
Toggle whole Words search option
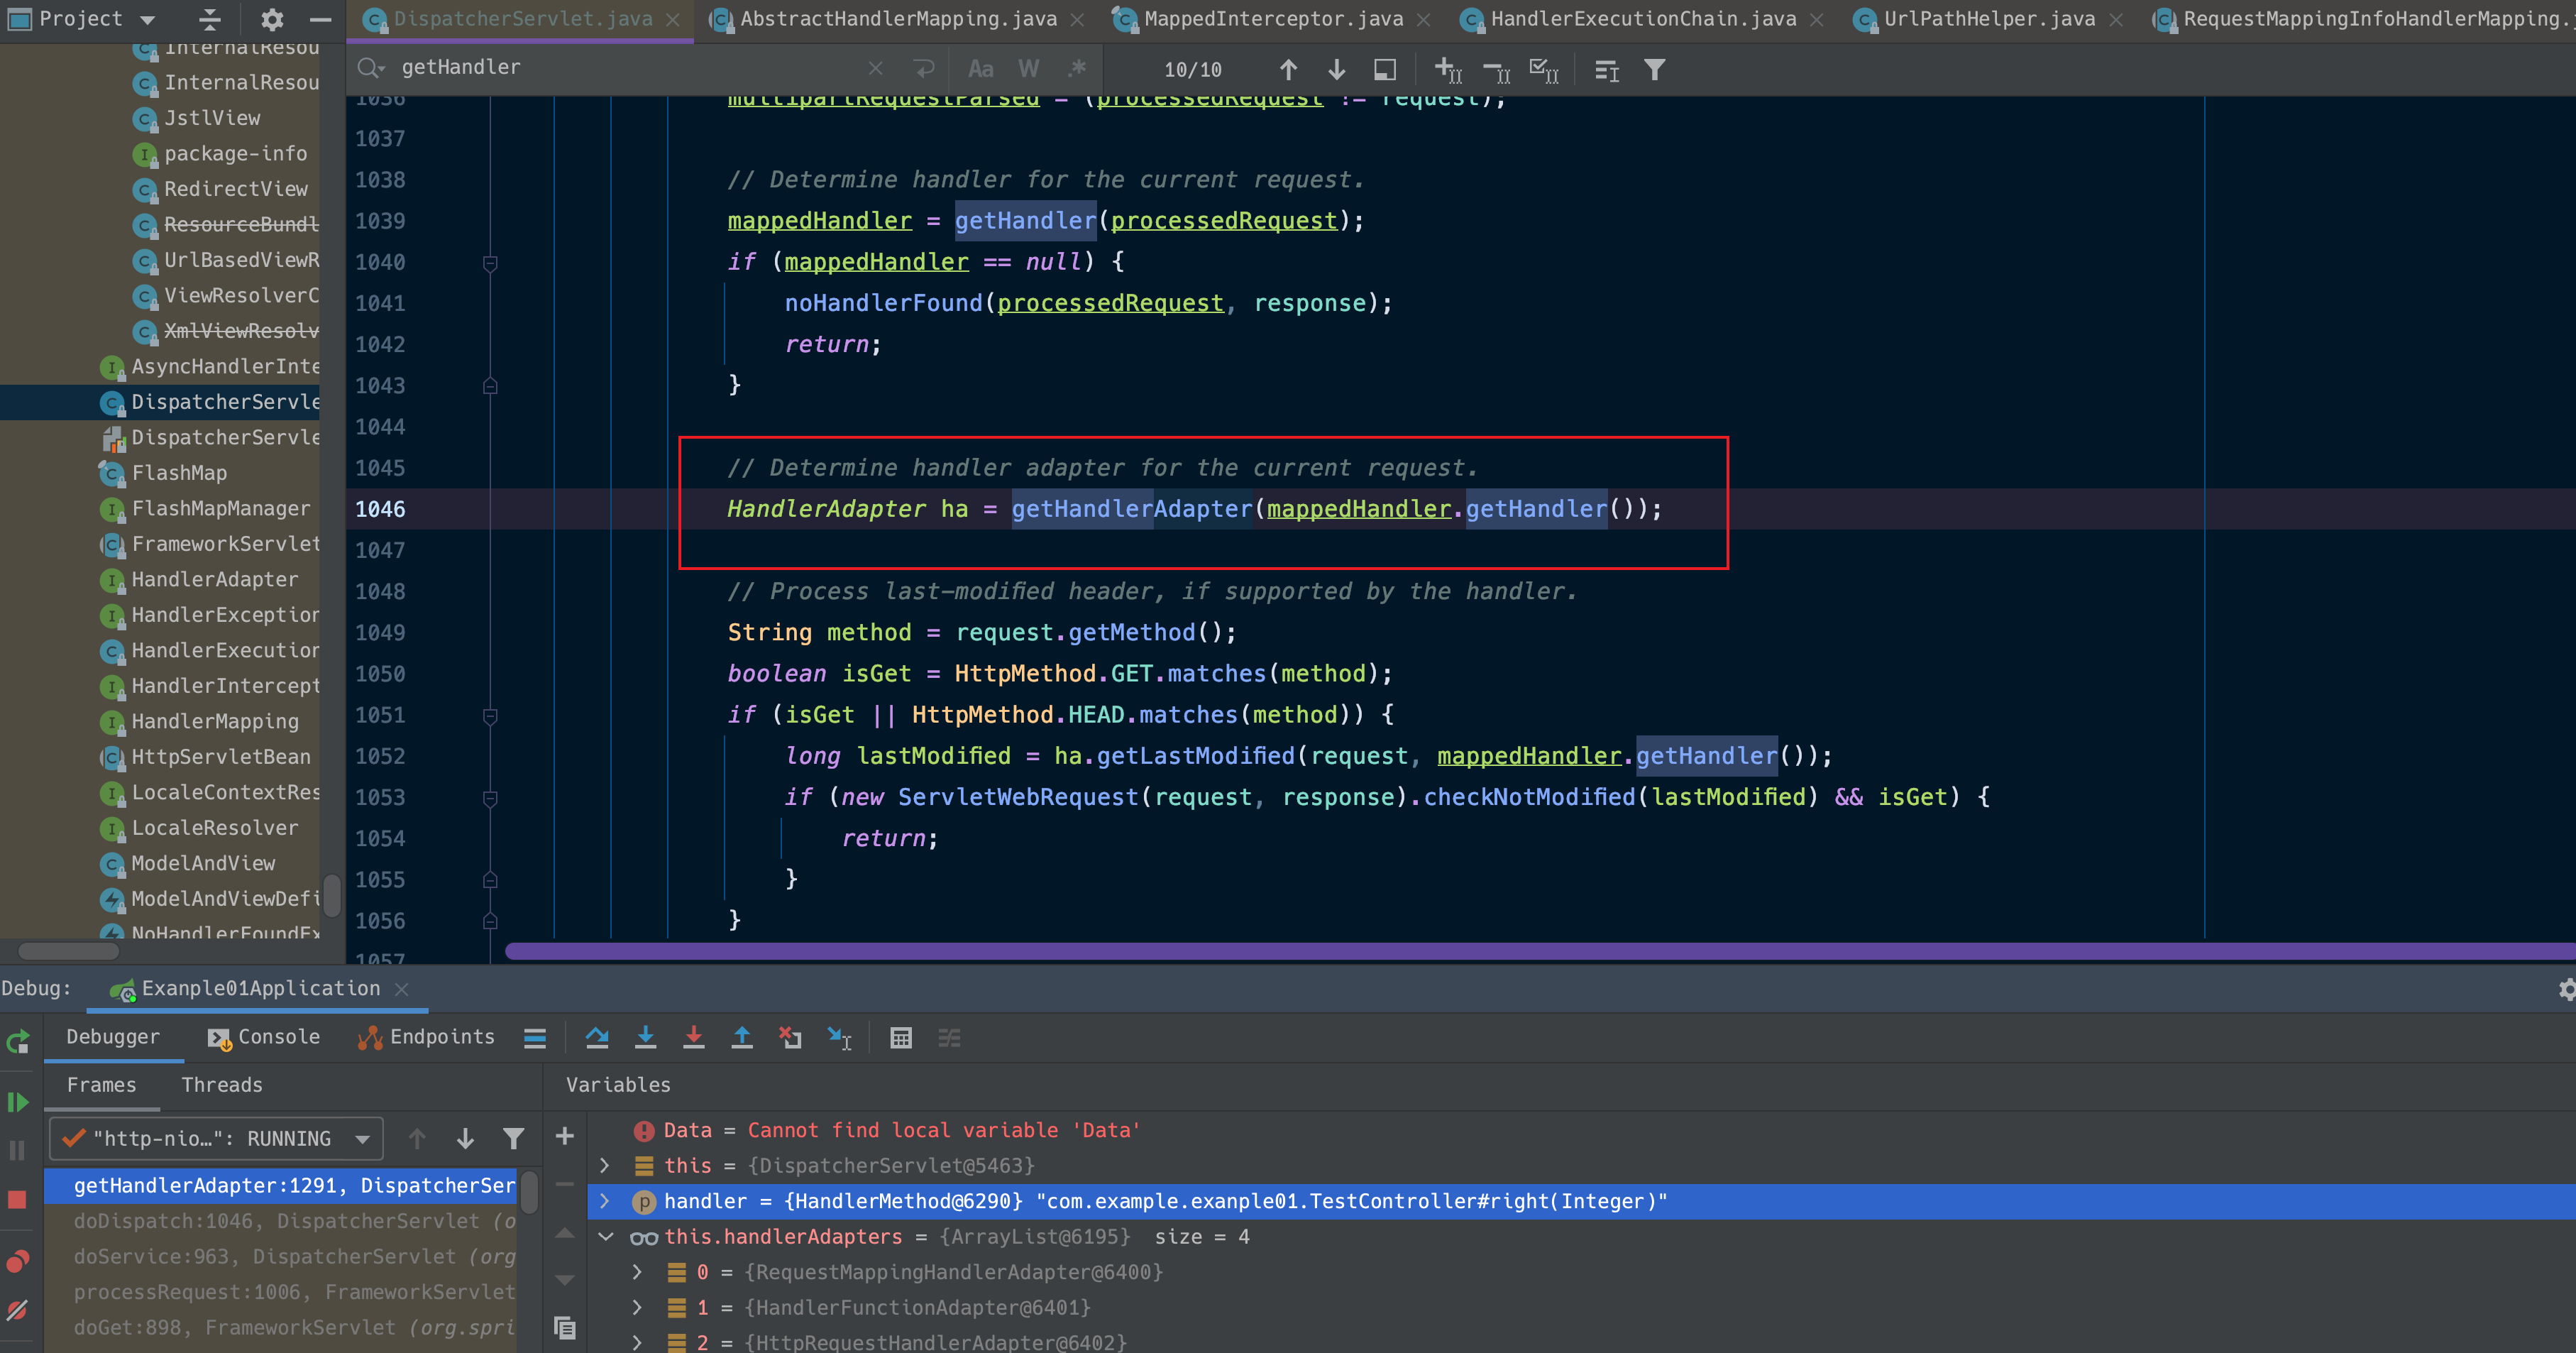pyautogui.click(x=1028, y=69)
